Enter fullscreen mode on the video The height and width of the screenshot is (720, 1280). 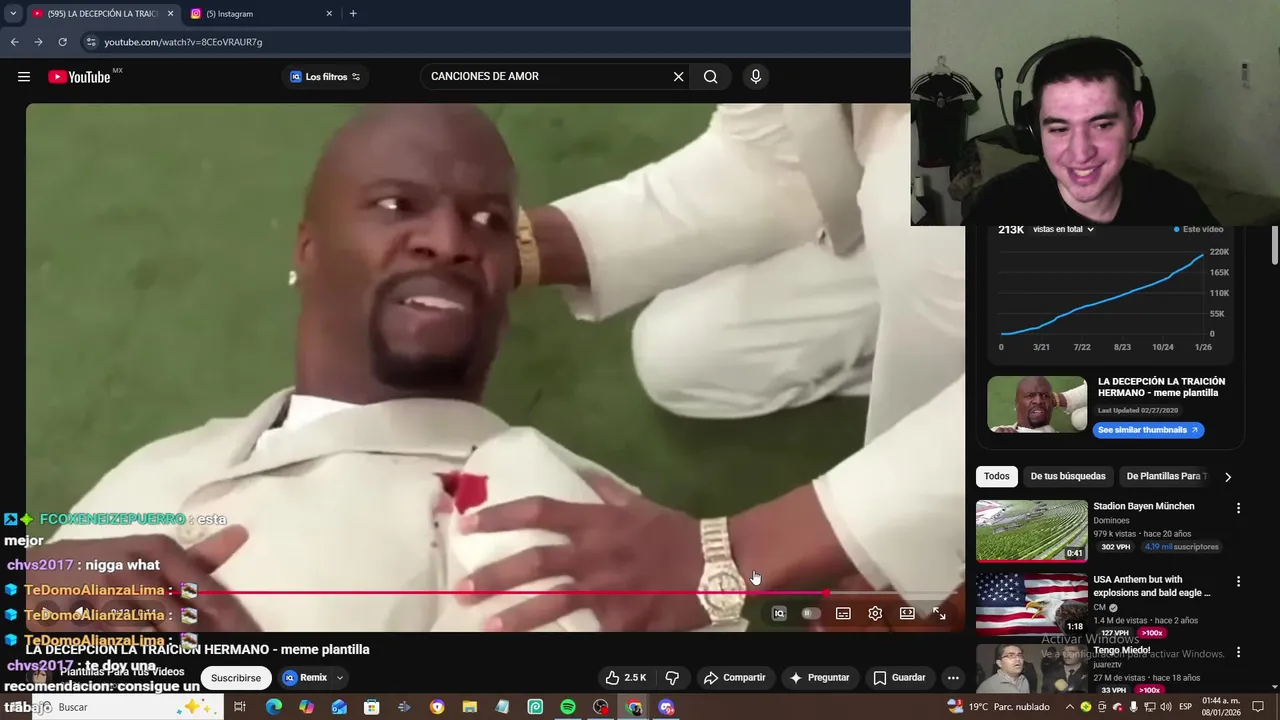click(x=939, y=613)
